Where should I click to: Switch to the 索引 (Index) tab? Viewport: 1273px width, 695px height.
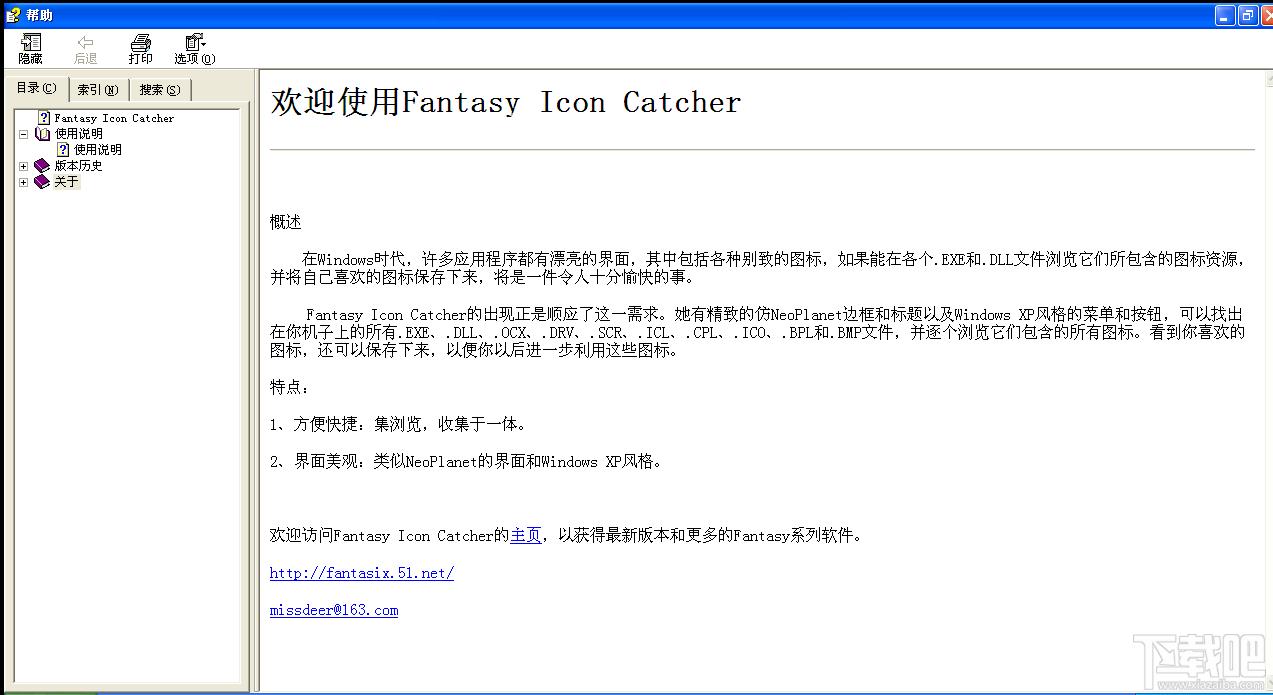[97, 90]
